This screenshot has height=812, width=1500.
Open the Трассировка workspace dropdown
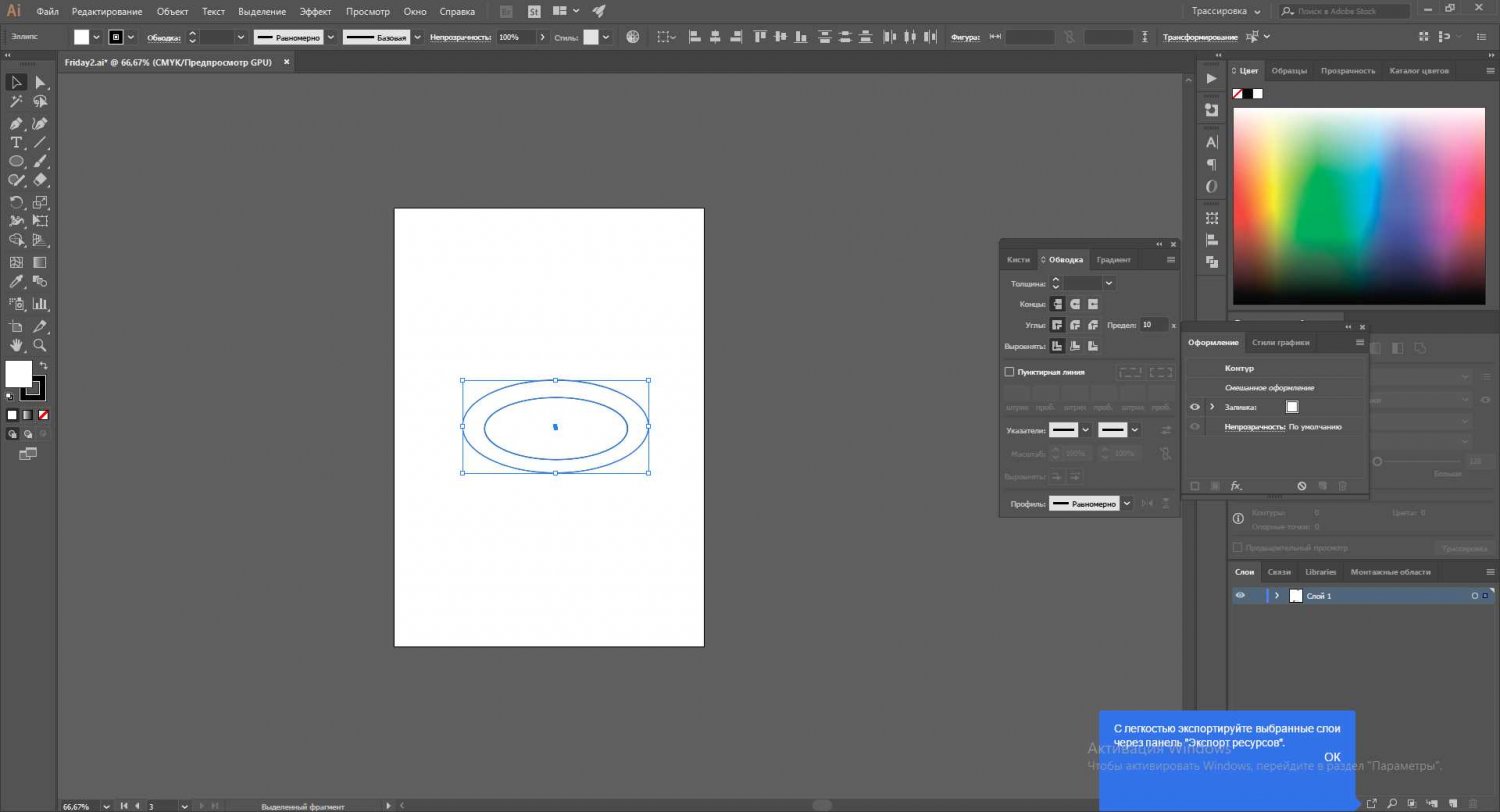(1226, 11)
